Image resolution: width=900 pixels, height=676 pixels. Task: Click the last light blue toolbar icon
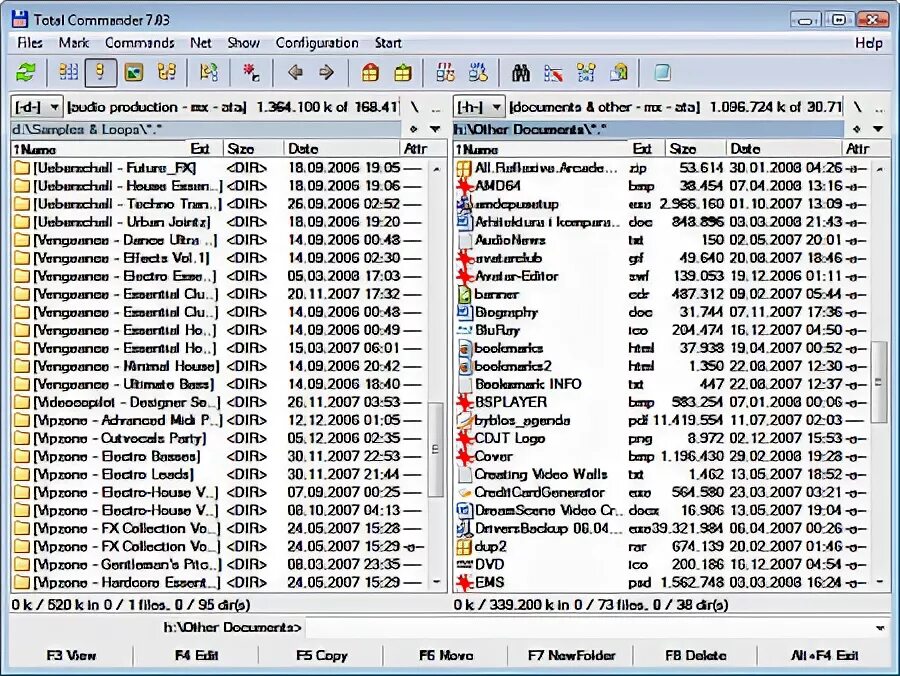(662, 73)
